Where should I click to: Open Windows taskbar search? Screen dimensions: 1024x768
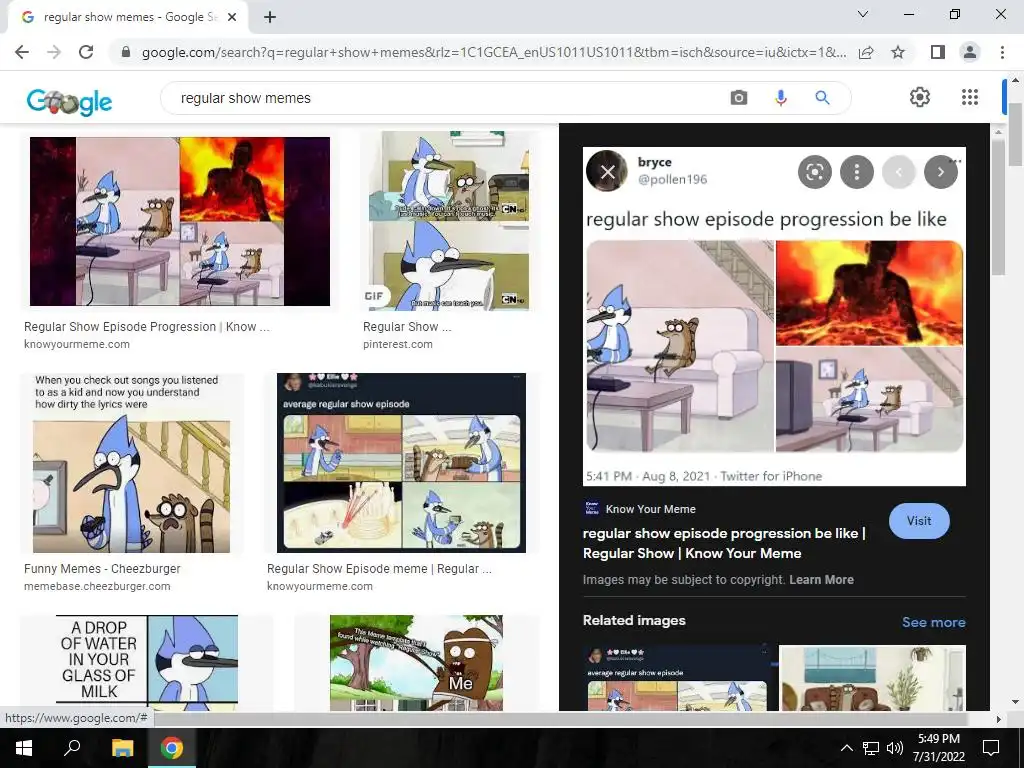[x=72, y=748]
